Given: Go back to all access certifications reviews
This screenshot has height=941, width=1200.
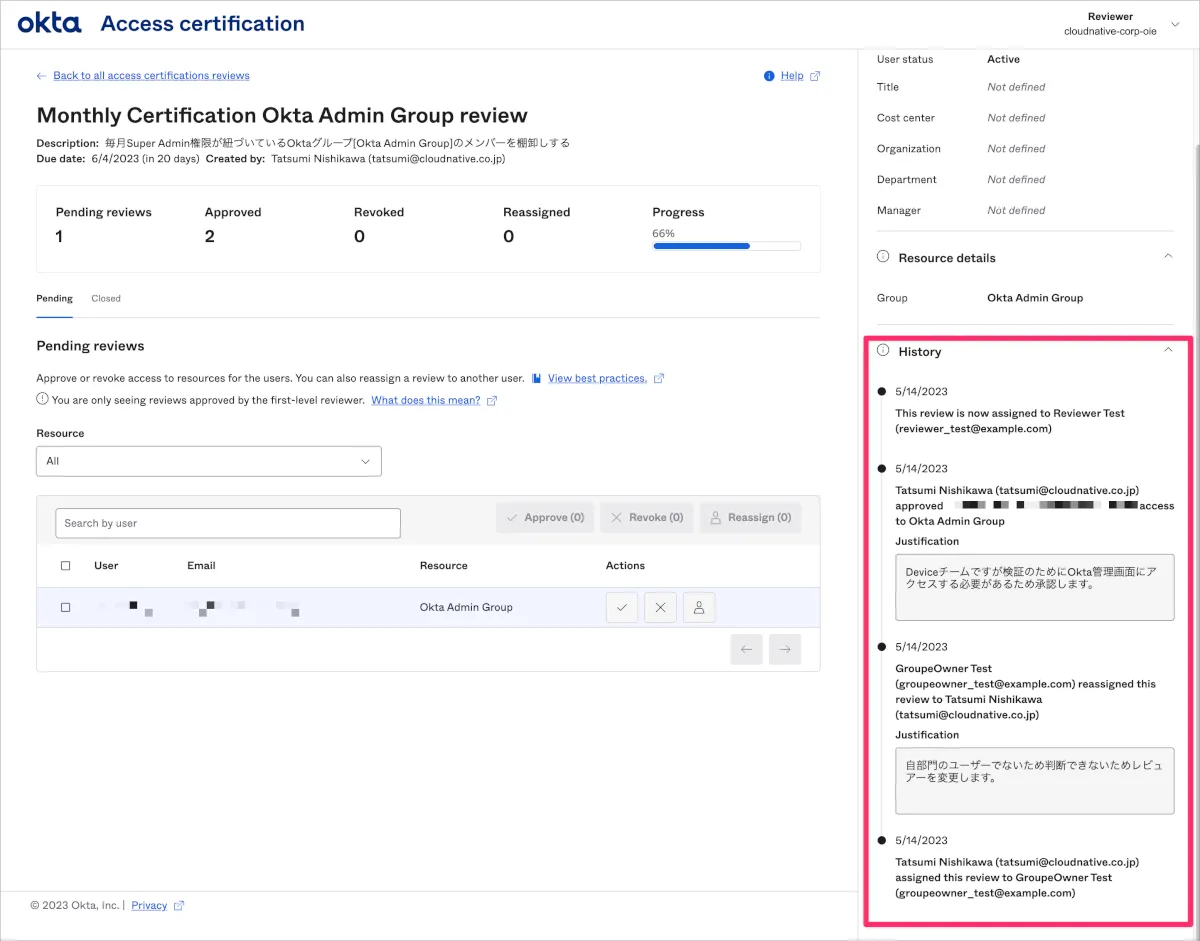Looking at the screenshot, I should pyautogui.click(x=151, y=76).
